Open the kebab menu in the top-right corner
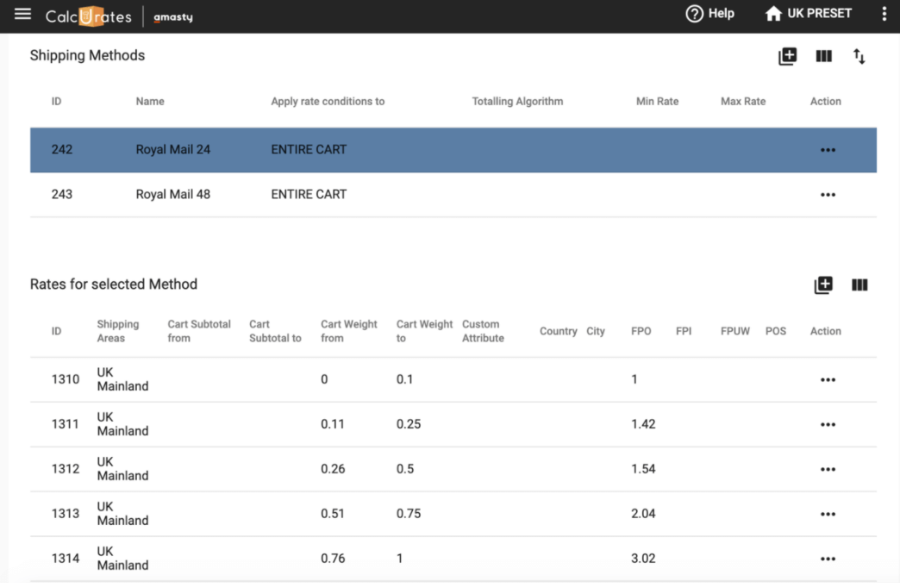 pos(884,14)
